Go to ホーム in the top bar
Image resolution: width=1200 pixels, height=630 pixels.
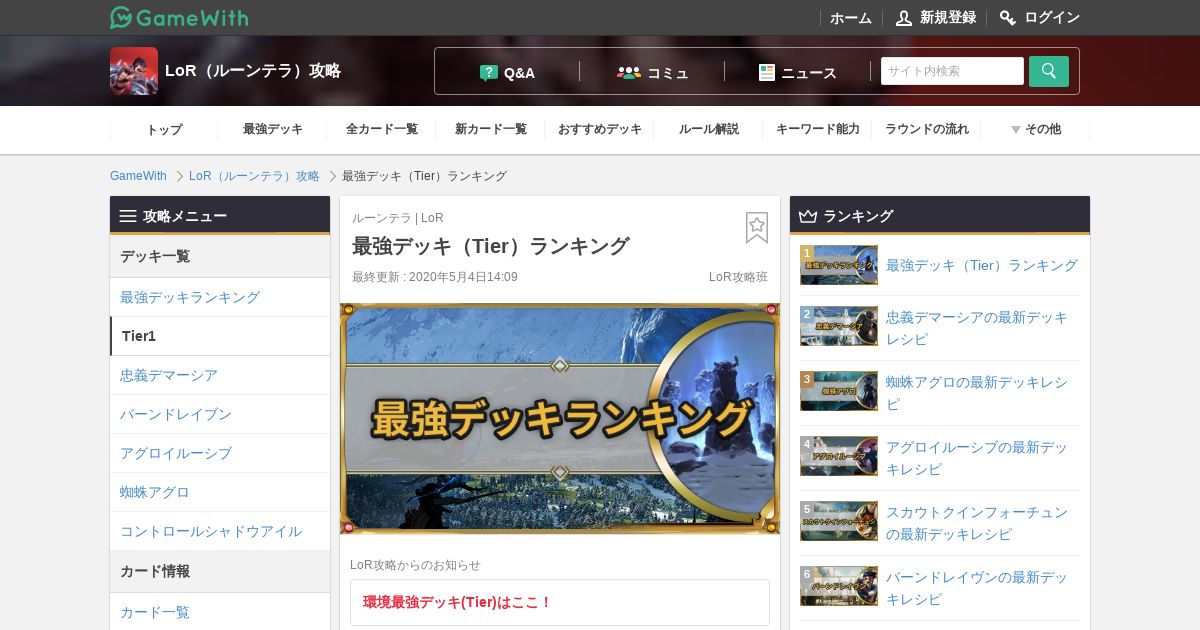[x=851, y=18]
